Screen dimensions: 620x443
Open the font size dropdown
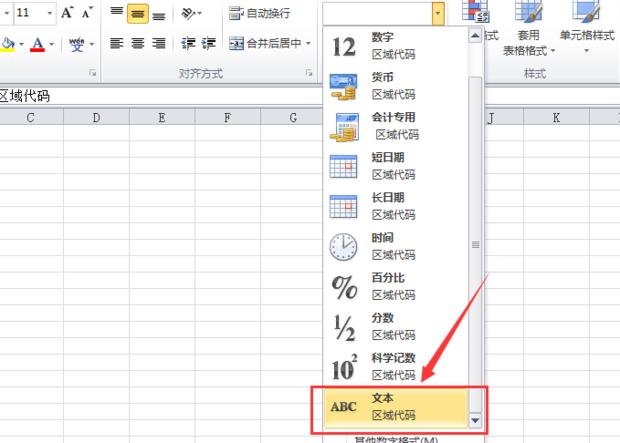[49, 13]
